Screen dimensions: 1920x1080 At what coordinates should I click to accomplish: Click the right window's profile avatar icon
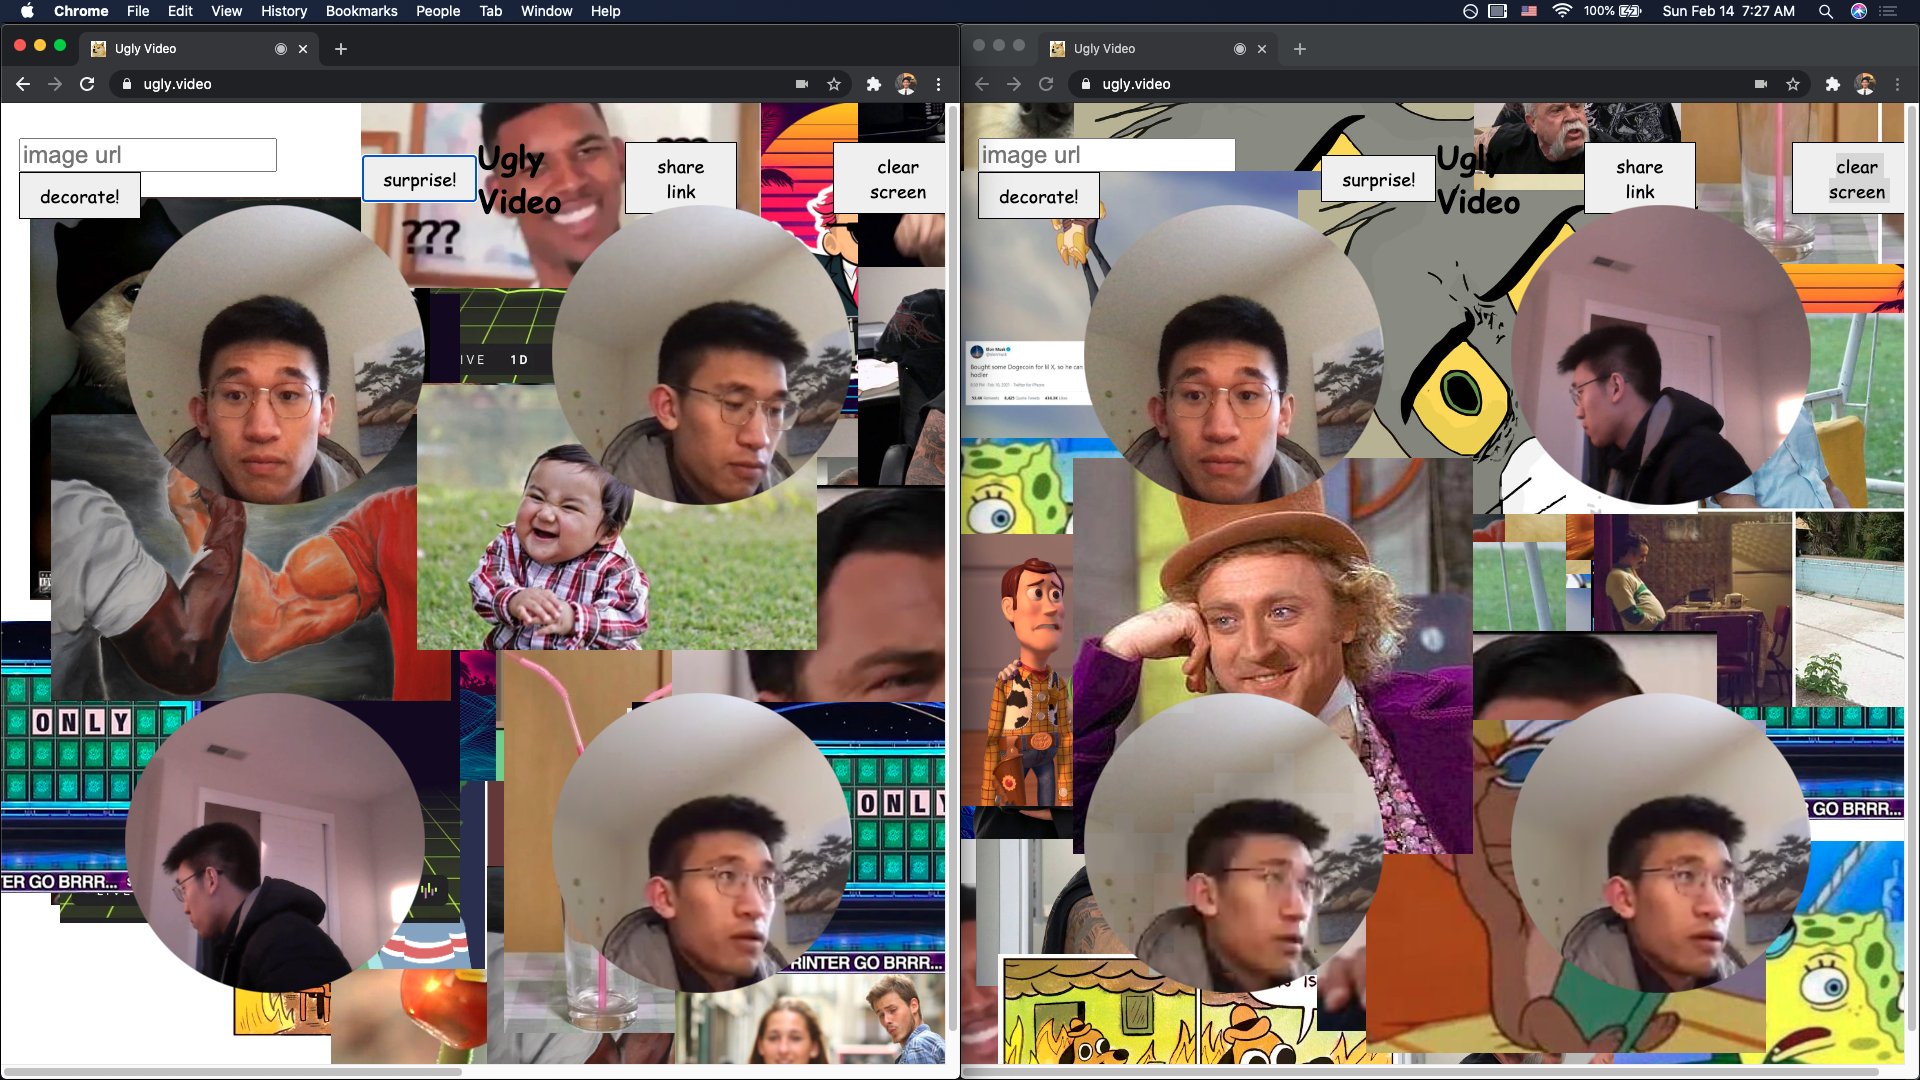tap(1865, 84)
